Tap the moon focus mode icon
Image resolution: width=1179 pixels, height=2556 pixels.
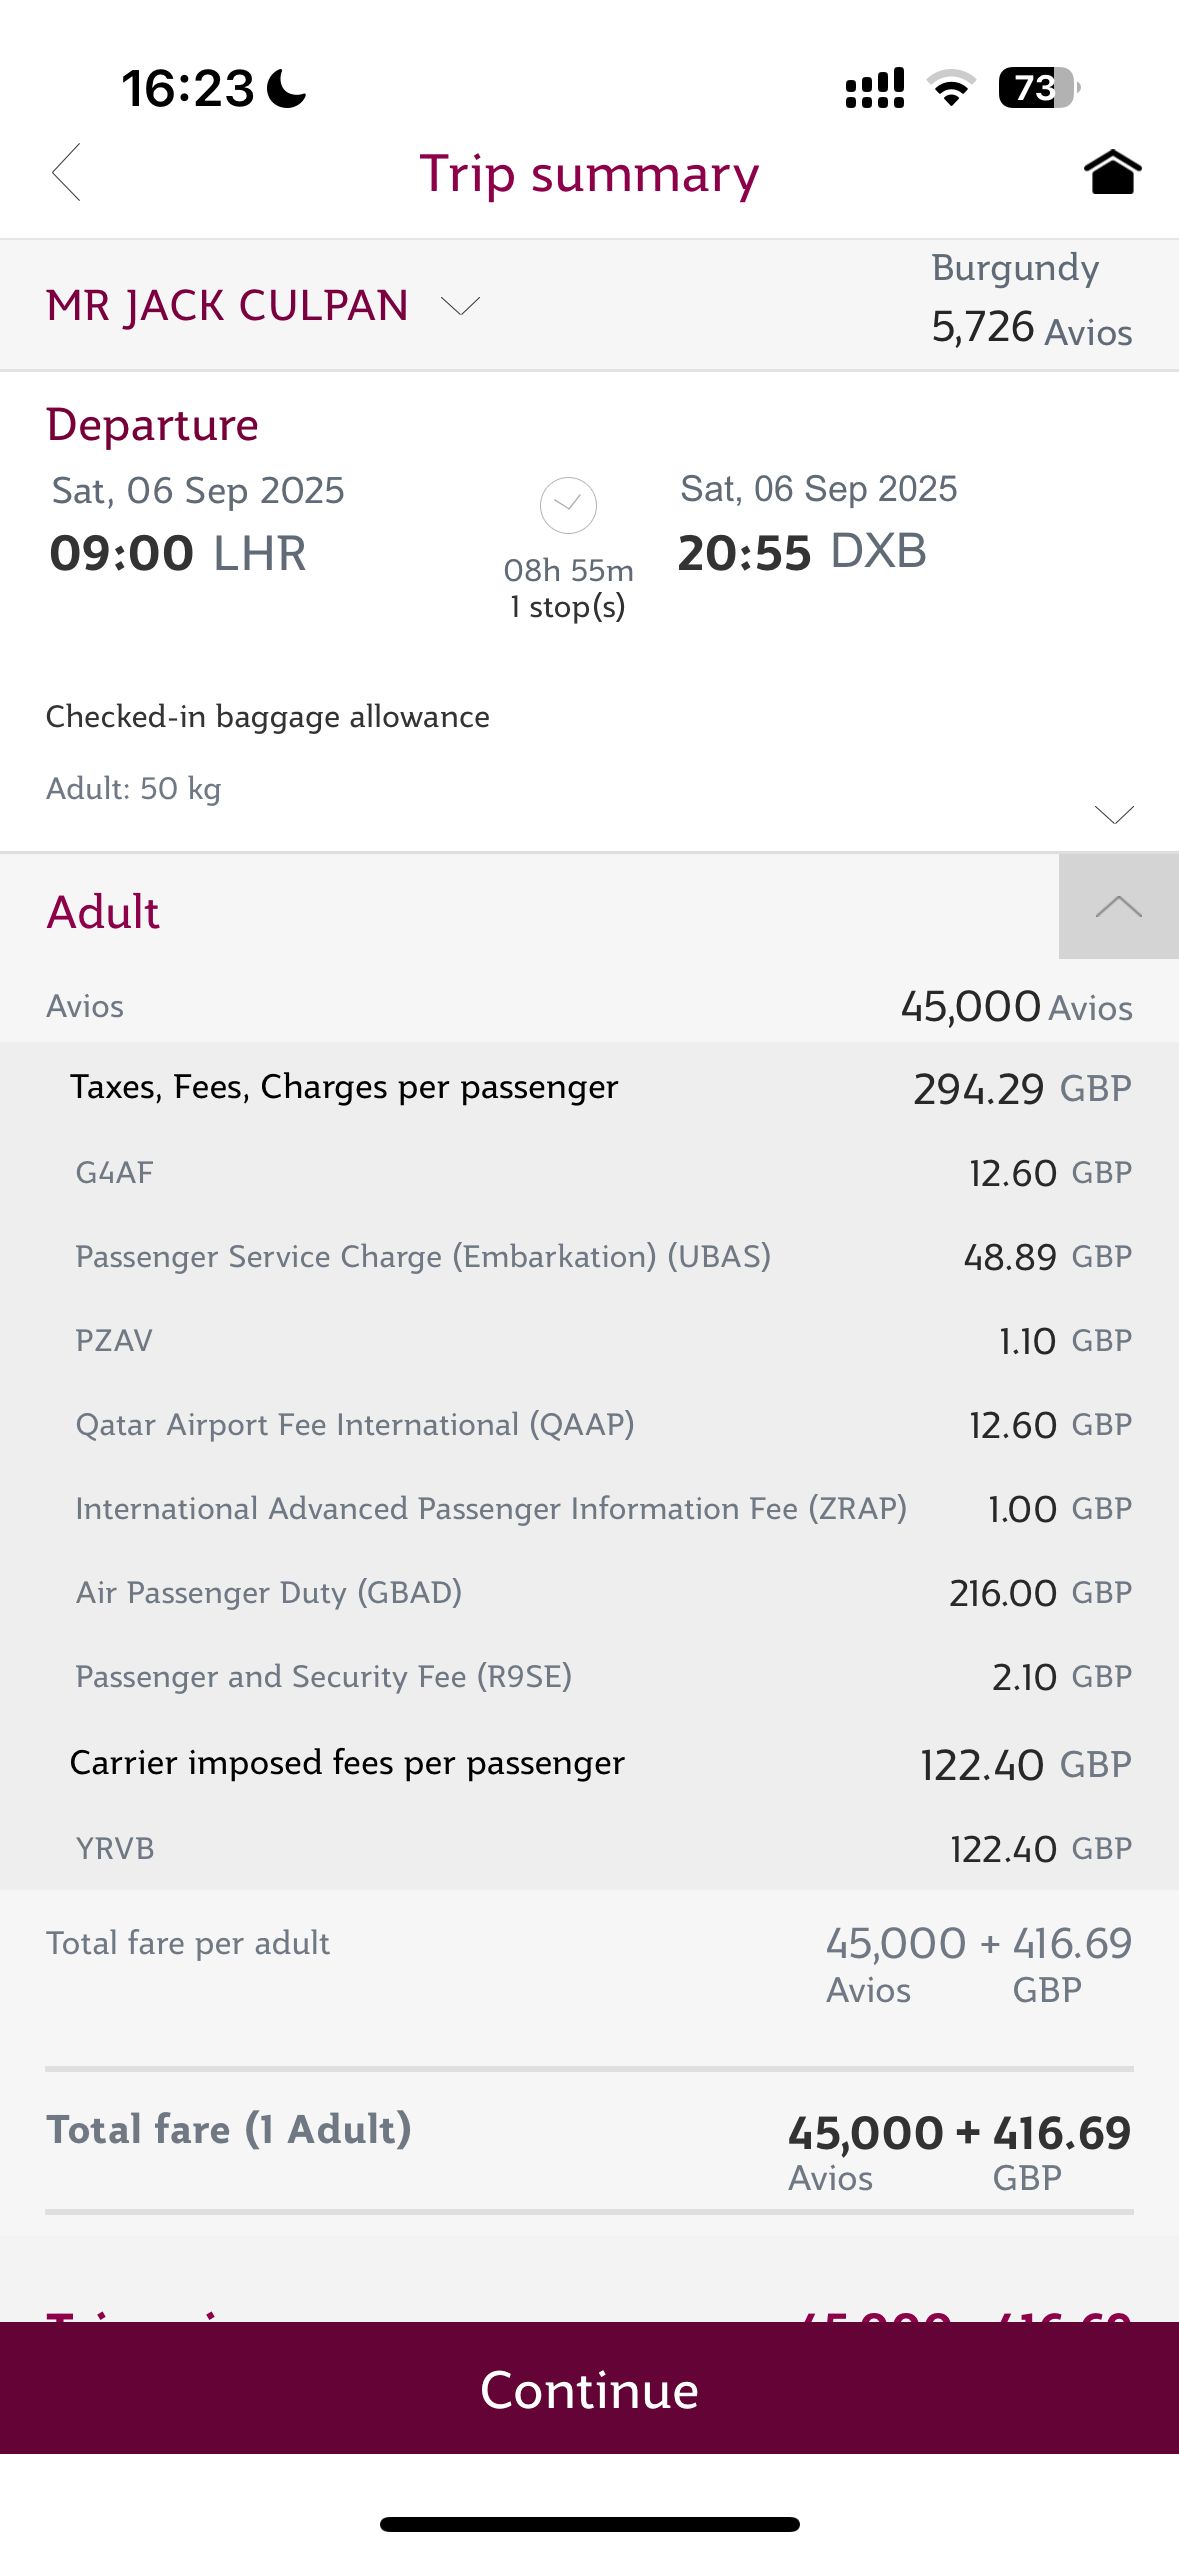click(288, 88)
